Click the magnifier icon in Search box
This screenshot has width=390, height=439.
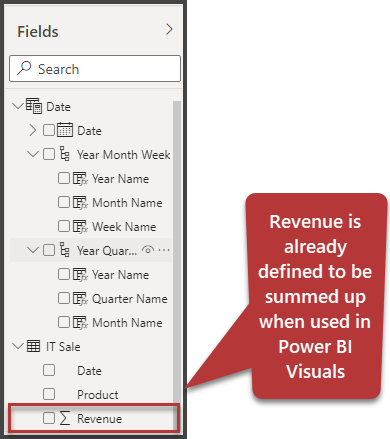tap(24, 68)
